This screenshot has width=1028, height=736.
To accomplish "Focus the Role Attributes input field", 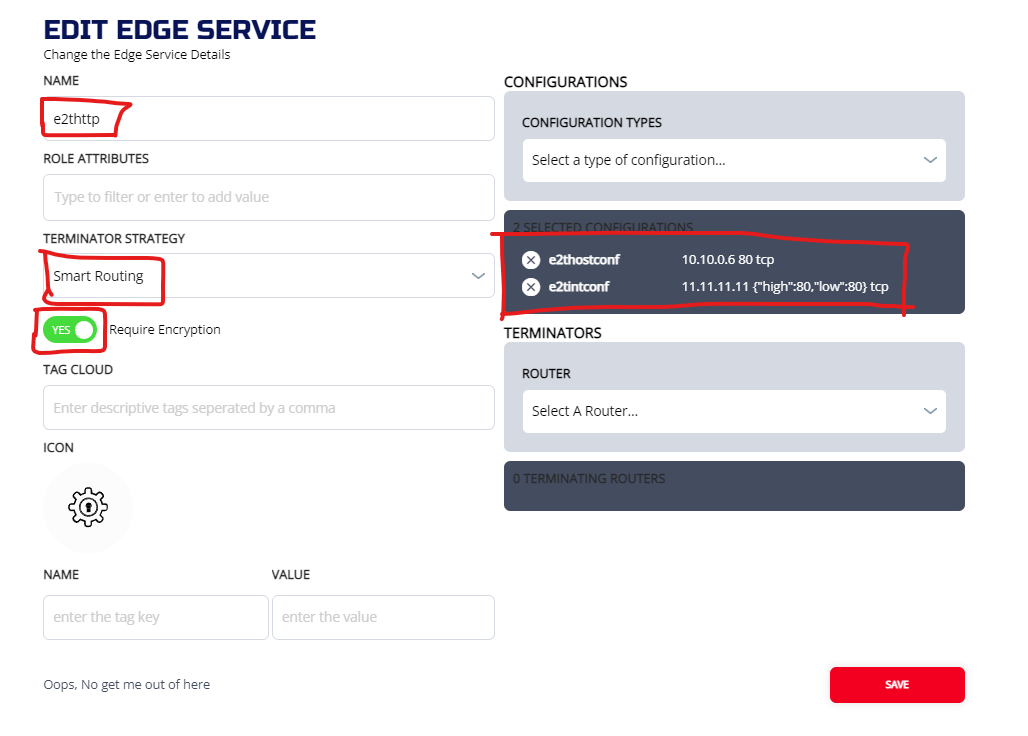I will click(268, 197).
